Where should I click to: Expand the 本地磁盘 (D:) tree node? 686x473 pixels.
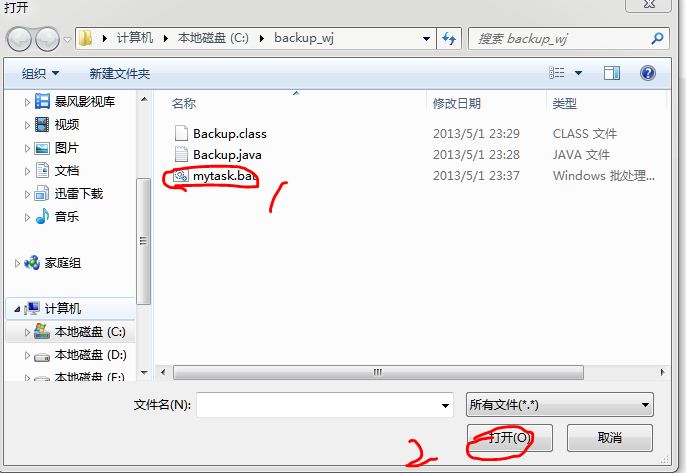tap(27, 356)
